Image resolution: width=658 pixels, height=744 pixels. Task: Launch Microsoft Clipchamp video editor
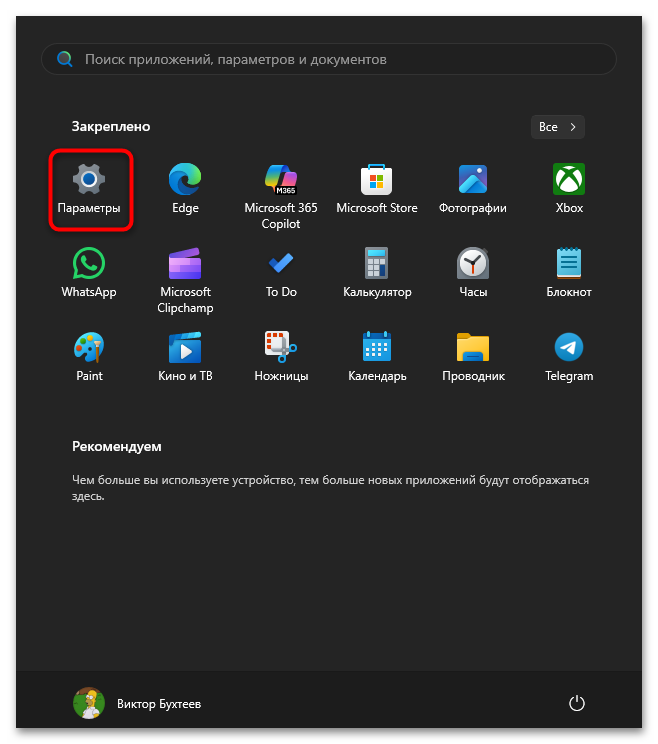pyautogui.click(x=185, y=280)
